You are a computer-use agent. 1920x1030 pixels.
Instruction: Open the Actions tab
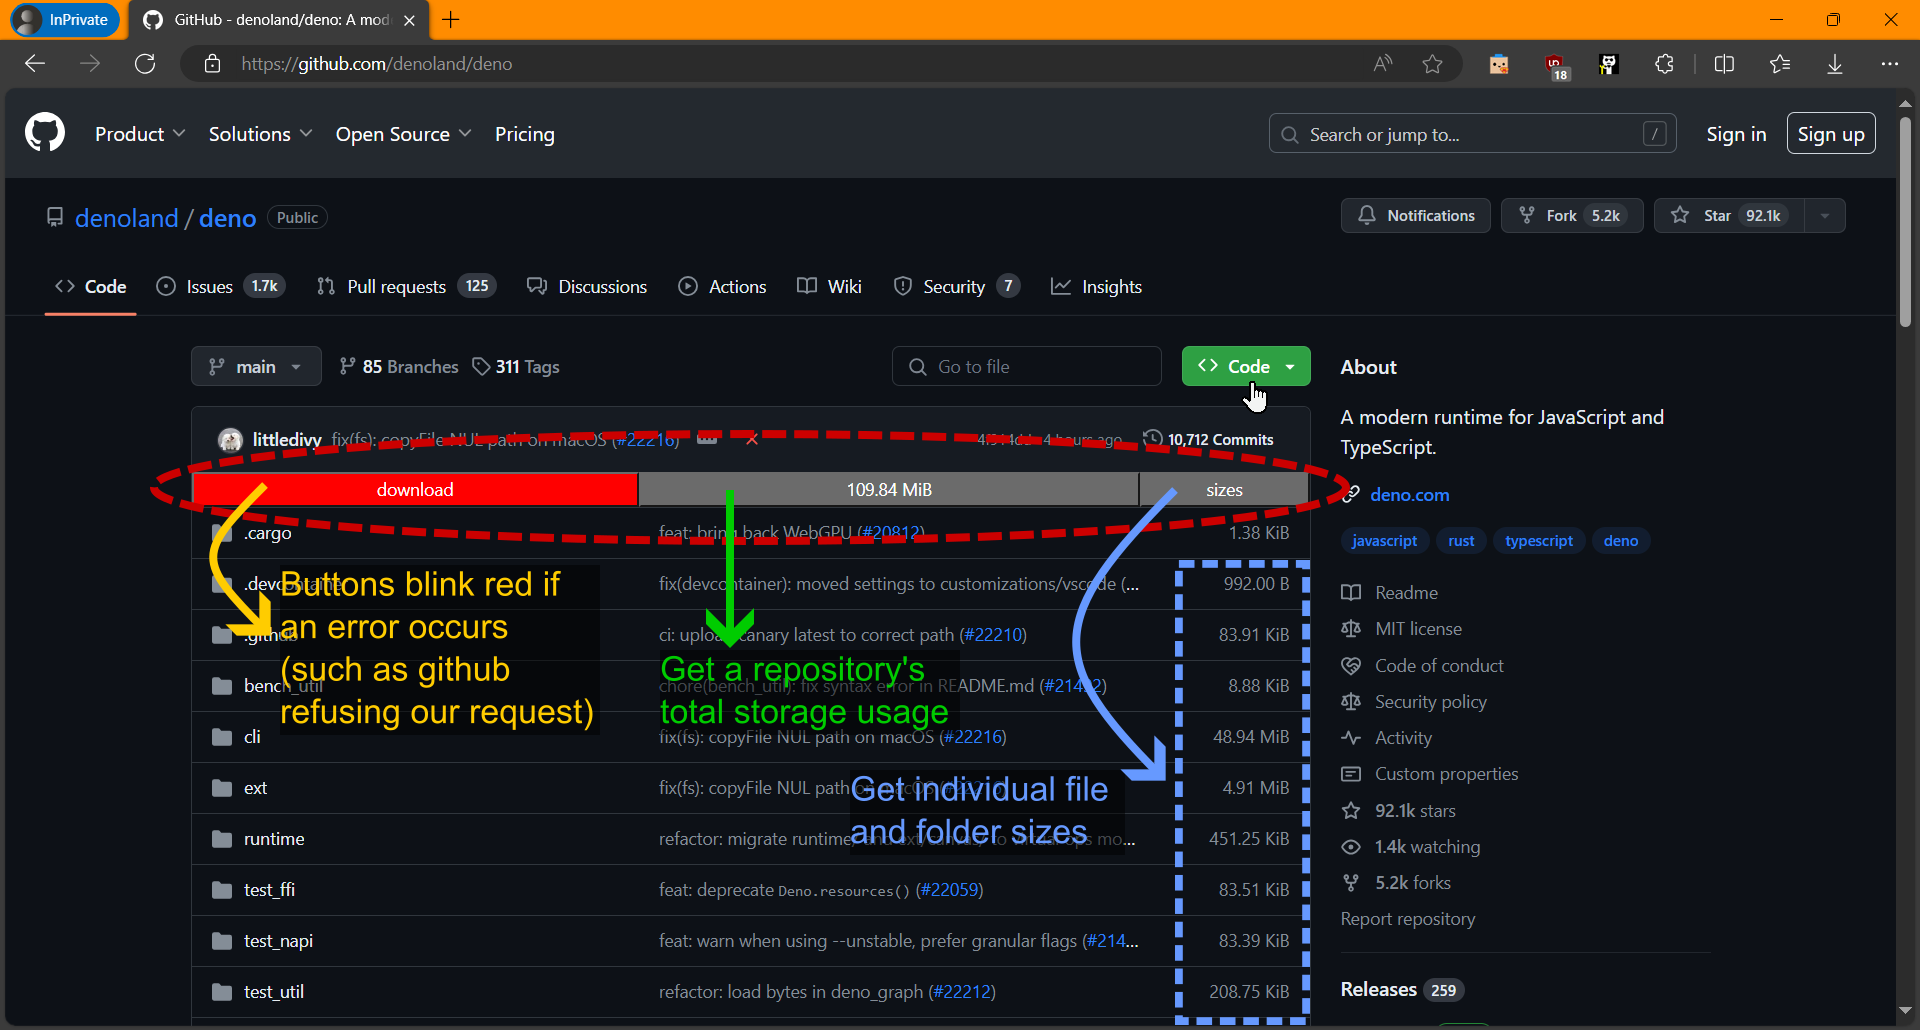click(x=722, y=287)
